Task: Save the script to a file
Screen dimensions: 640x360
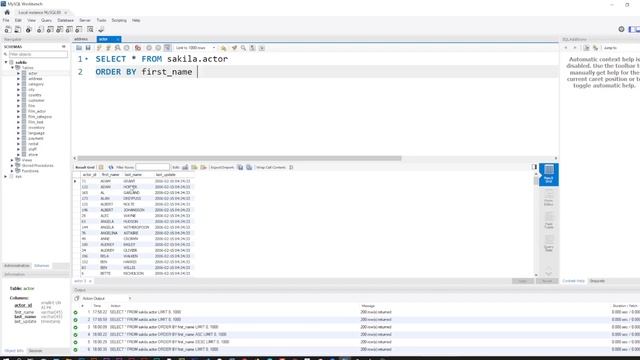Action: 88,48
